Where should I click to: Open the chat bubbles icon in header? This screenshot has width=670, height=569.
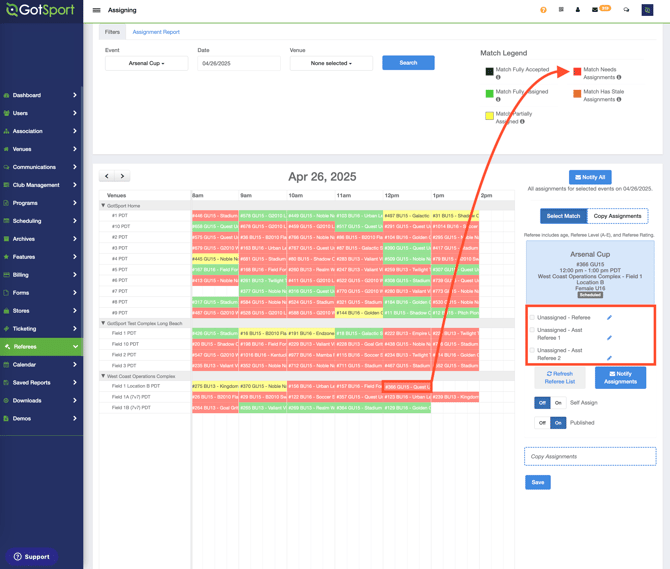626,9
